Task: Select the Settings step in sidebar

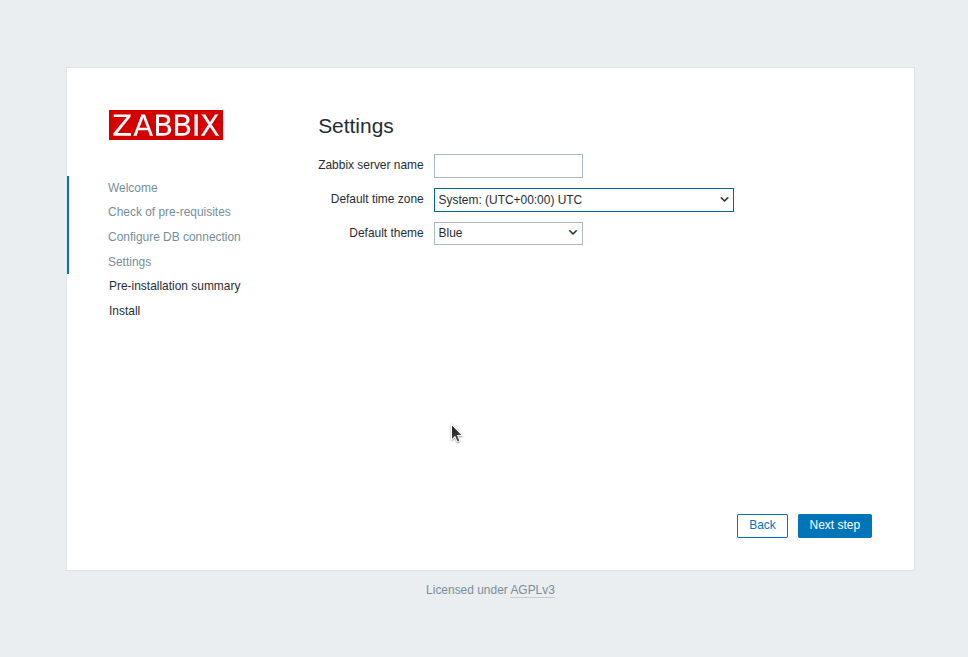Action: point(130,262)
